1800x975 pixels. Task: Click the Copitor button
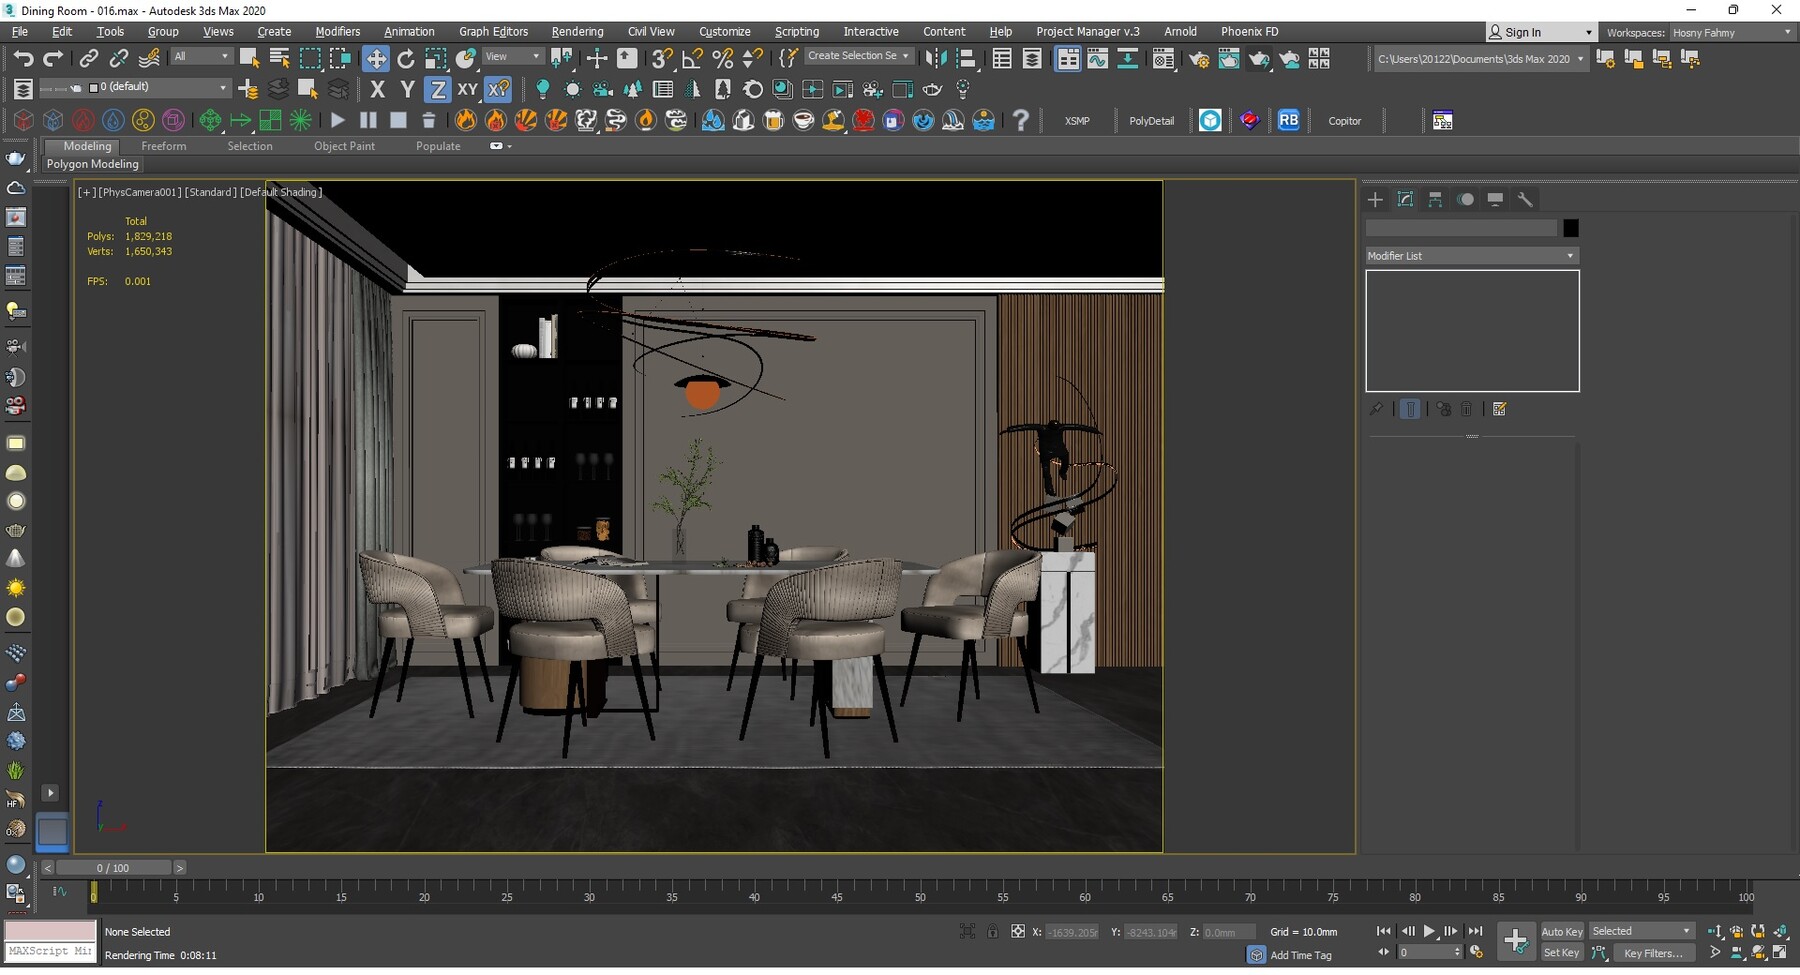click(x=1345, y=120)
